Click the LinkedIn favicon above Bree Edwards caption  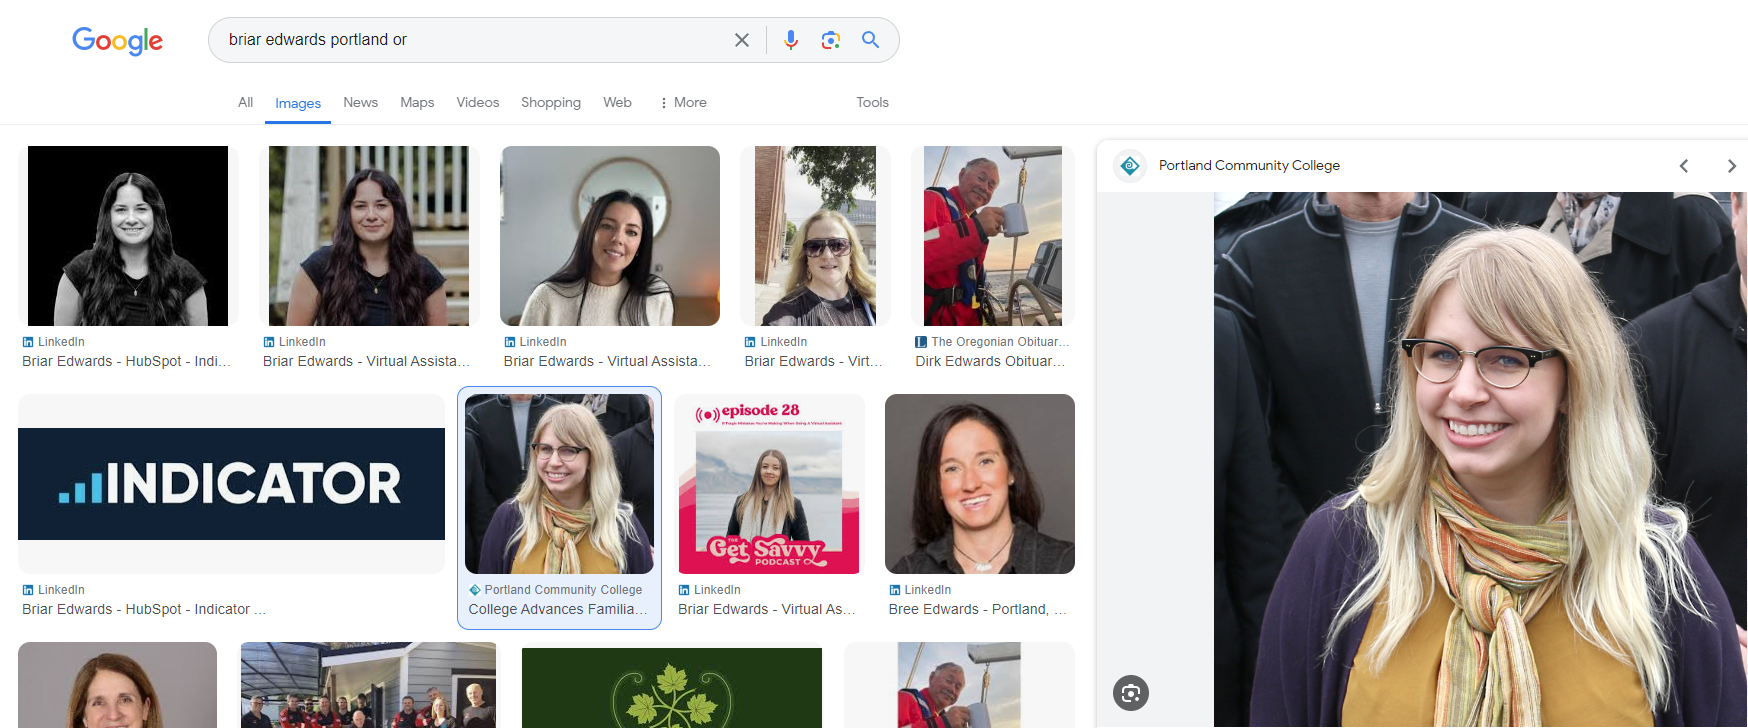pyautogui.click(x=894, y=590)
